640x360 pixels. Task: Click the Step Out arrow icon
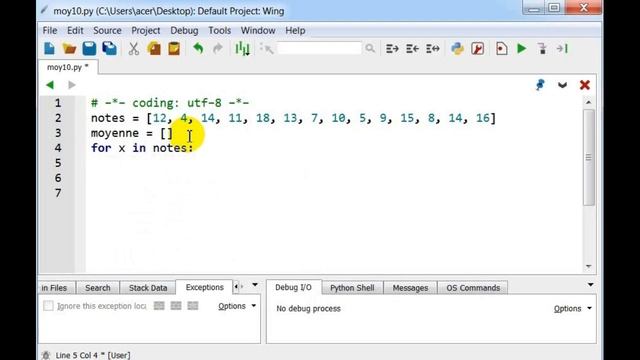coord(562,49)
